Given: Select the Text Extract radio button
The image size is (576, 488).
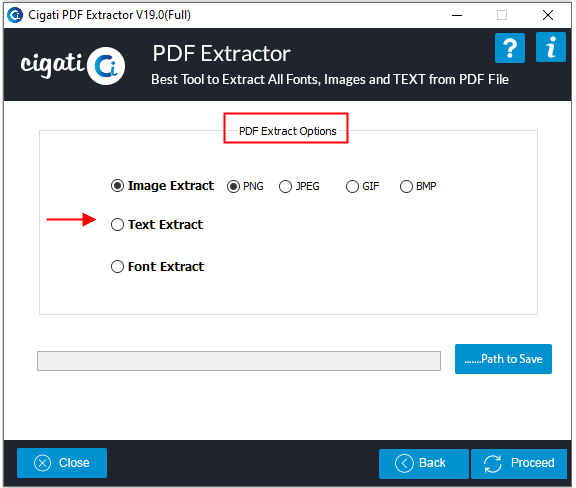Looking at the screenshot, I should pos(117,225).
